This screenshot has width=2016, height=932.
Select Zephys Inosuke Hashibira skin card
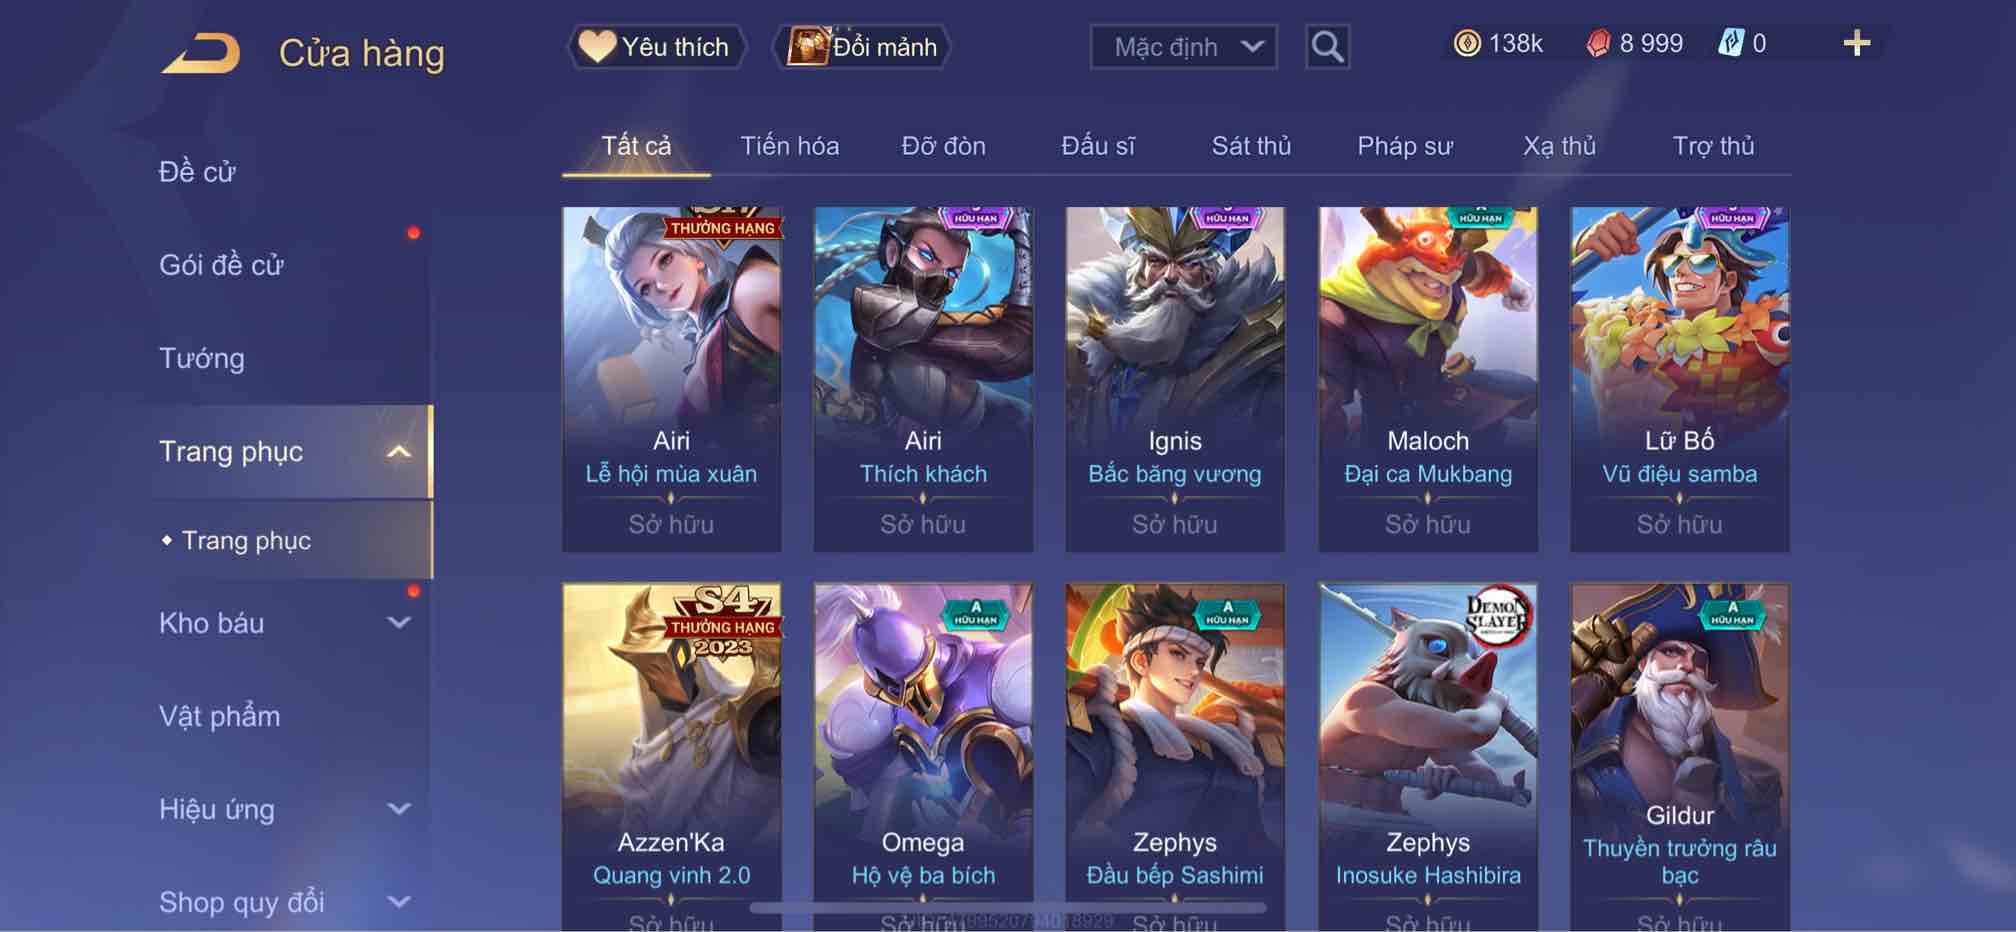click(x=1428, y=757)
